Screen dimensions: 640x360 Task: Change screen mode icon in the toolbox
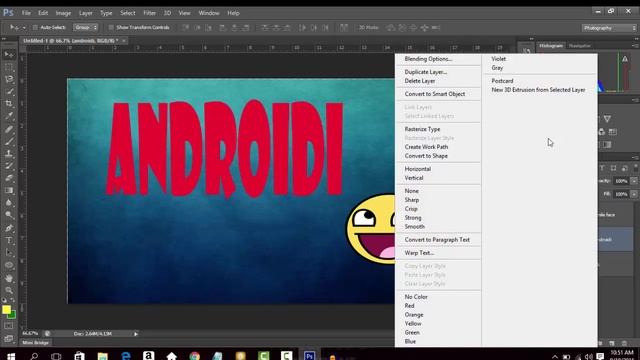9,338
